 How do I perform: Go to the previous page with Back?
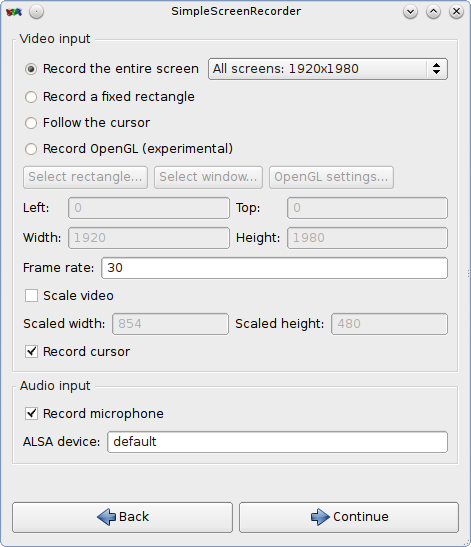point(122,517)
